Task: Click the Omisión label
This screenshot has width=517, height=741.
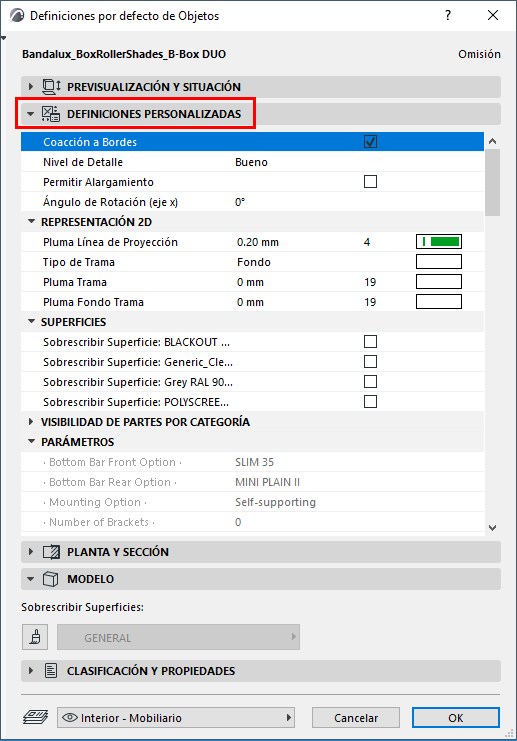Action: pyautogui.click(x=479, y=54)
